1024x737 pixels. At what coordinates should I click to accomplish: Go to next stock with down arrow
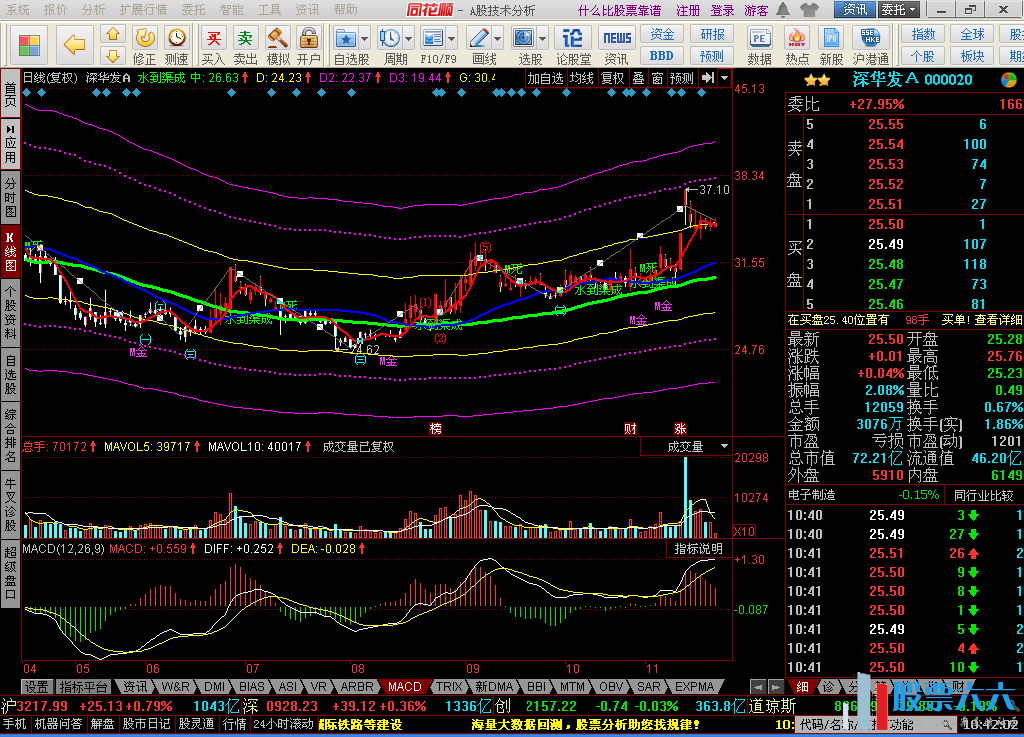coord(113,55)
